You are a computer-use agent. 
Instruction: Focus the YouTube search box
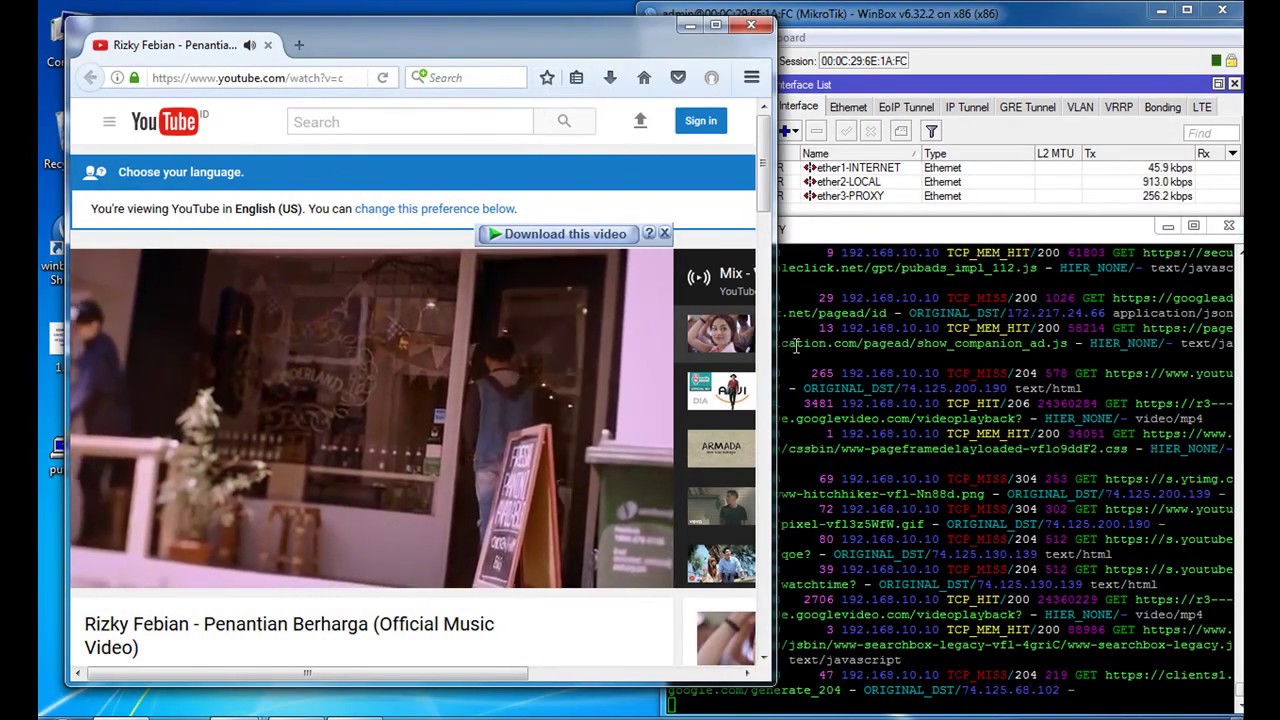tap(410, 122)
